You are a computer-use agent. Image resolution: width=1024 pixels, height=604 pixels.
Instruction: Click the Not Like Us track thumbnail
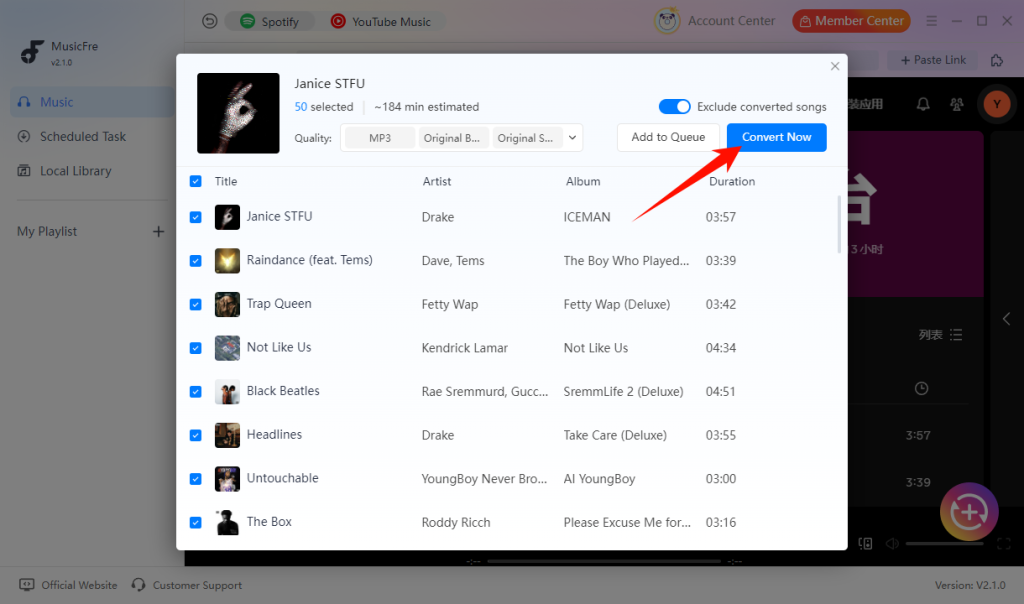[227, 348]
